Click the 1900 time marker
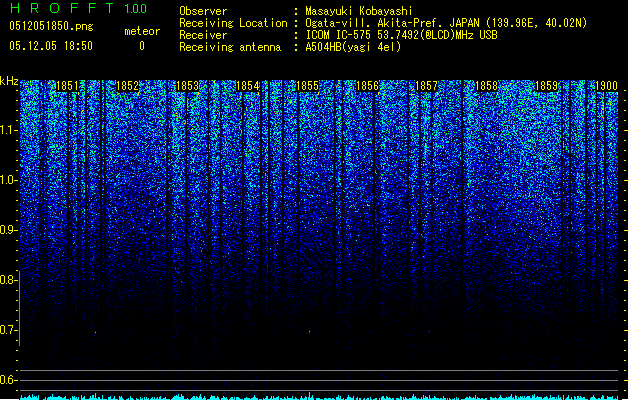 (606, 86)
